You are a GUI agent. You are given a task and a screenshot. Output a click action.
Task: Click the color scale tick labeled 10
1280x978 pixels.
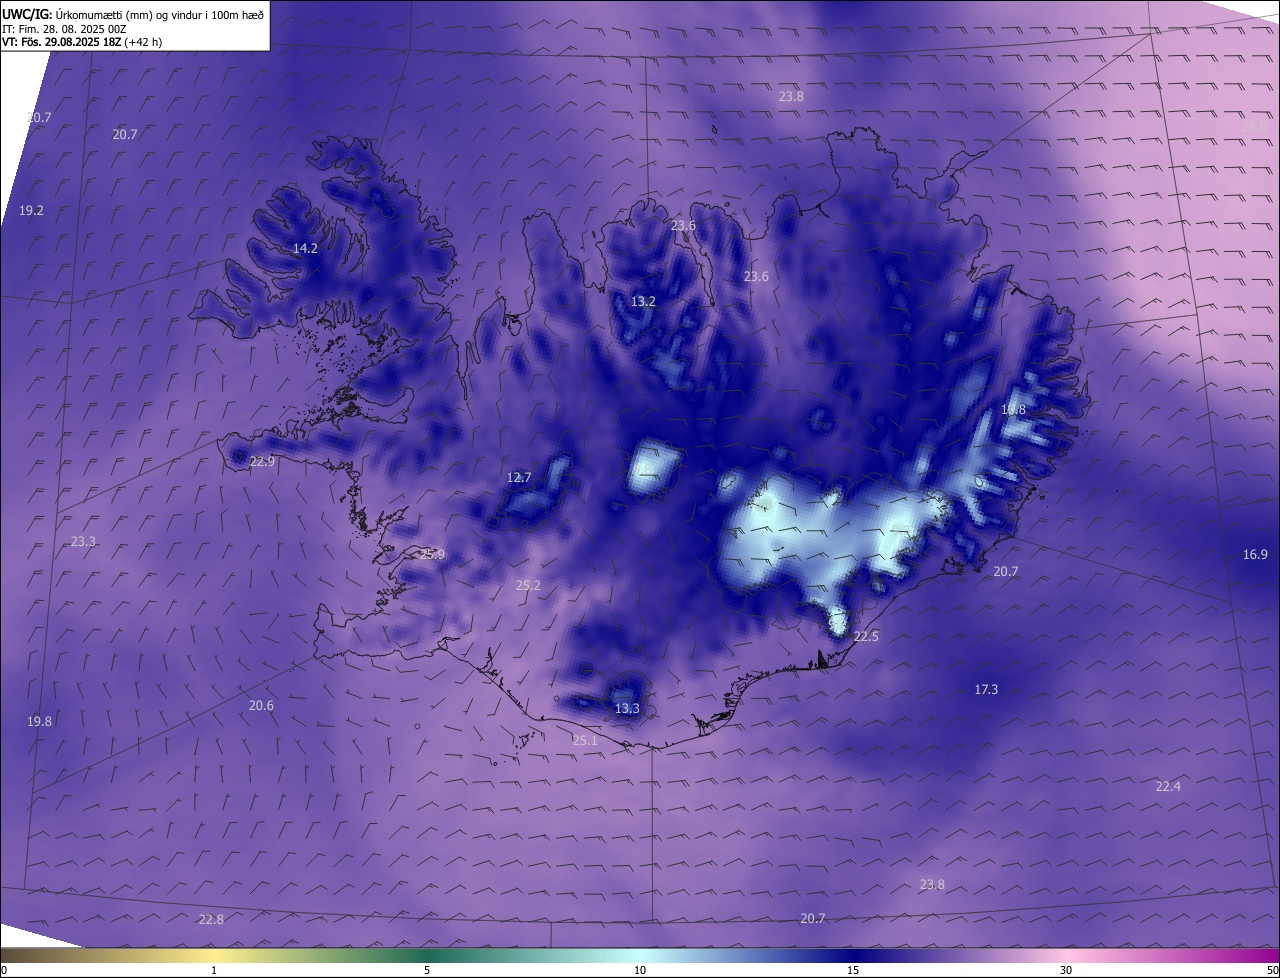tap(640, 970)
